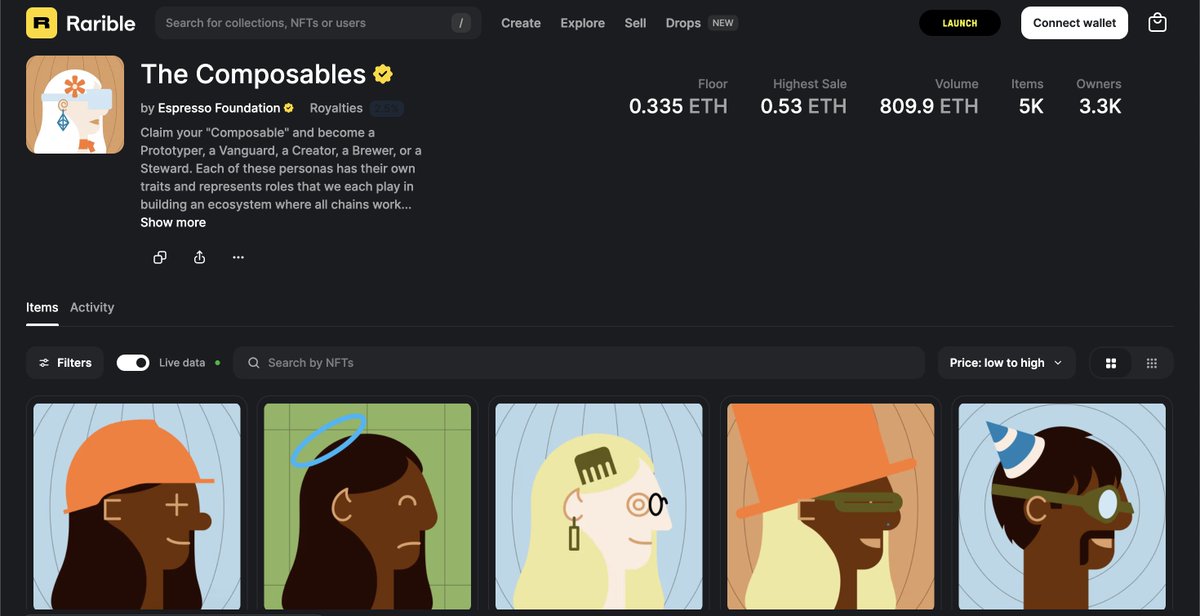The image size is (1200, 616).
Task: Click the LAUNCH button
Action: tap(960, 23)
